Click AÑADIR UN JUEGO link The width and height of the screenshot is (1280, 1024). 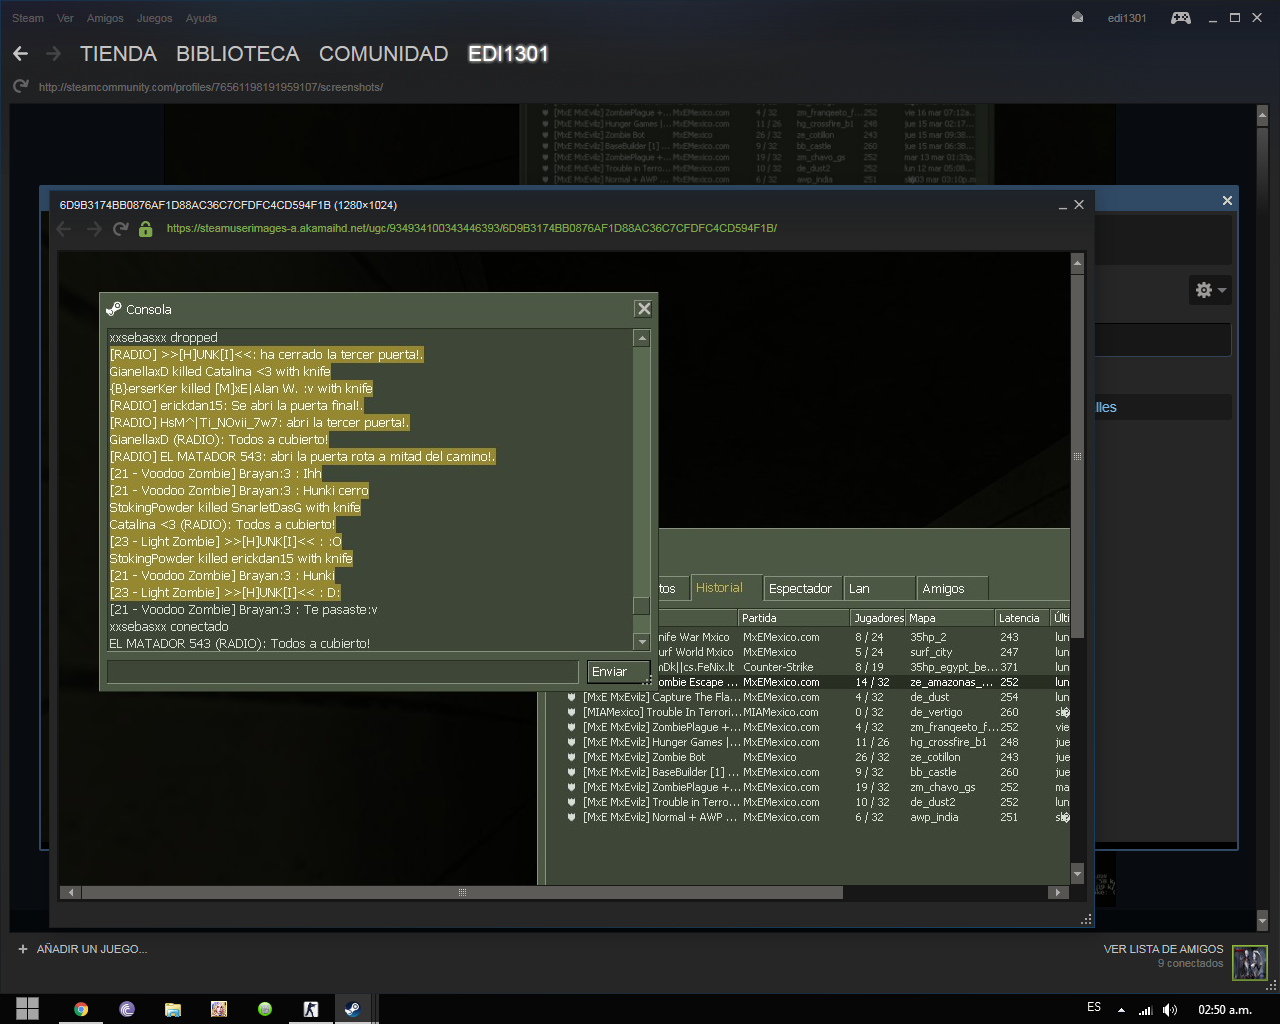(x=92, y=949)
